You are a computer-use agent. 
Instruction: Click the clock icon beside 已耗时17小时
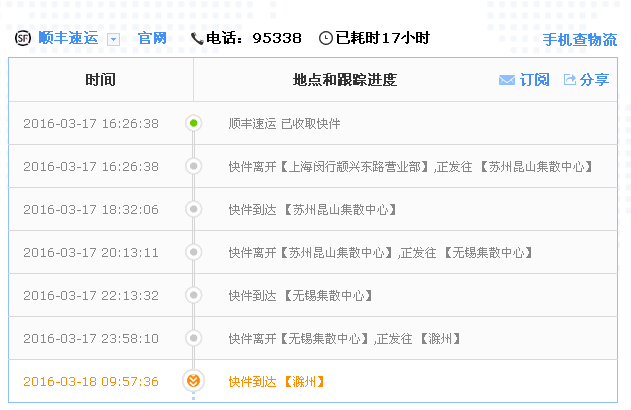click(x=326, y=38)
